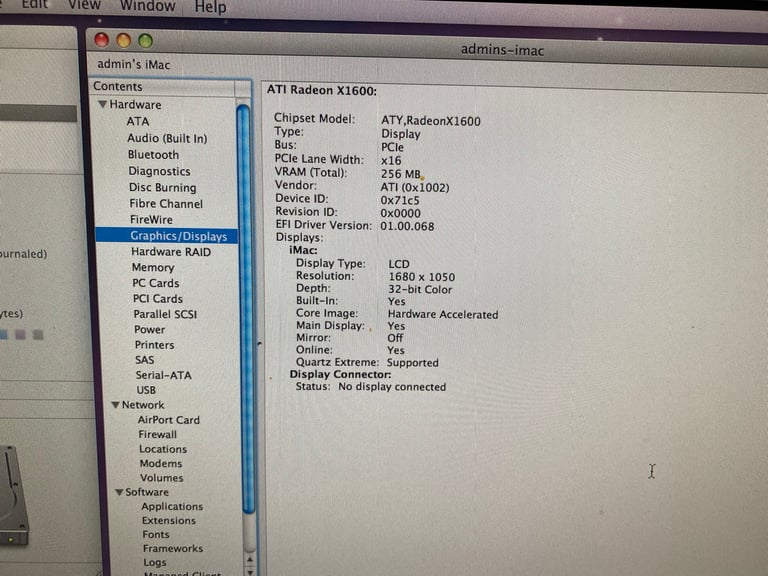The width and height of the screenshot is (768, 576).
Task: Select Fibre Channel entry
Action: [x=166, y=204]
